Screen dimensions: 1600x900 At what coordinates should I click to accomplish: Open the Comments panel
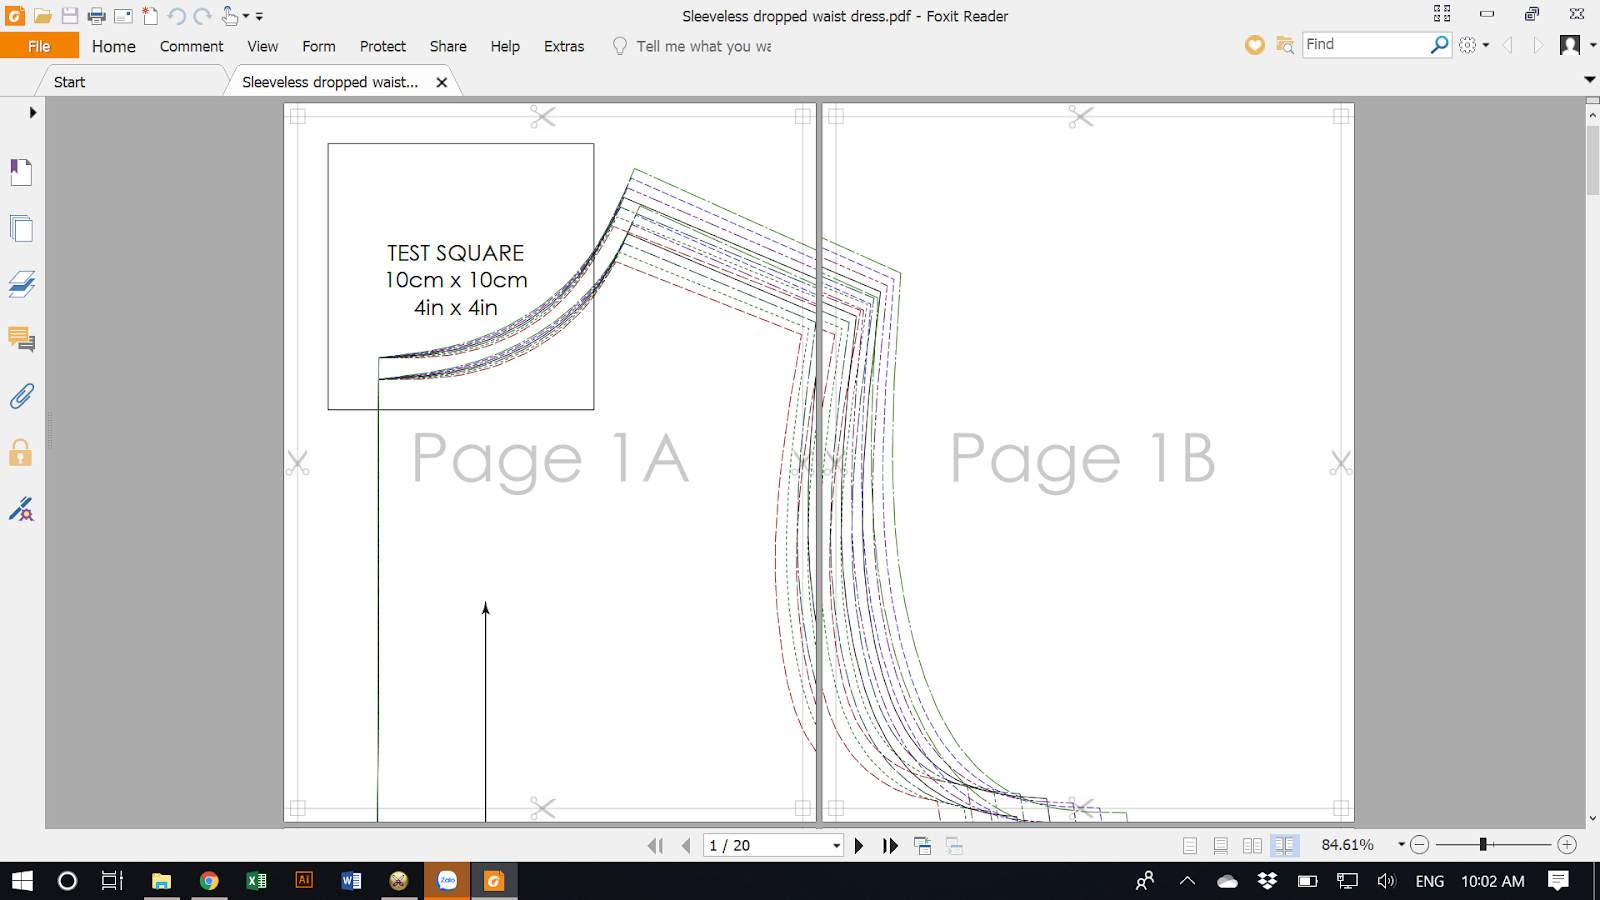(x=21, y=340)
